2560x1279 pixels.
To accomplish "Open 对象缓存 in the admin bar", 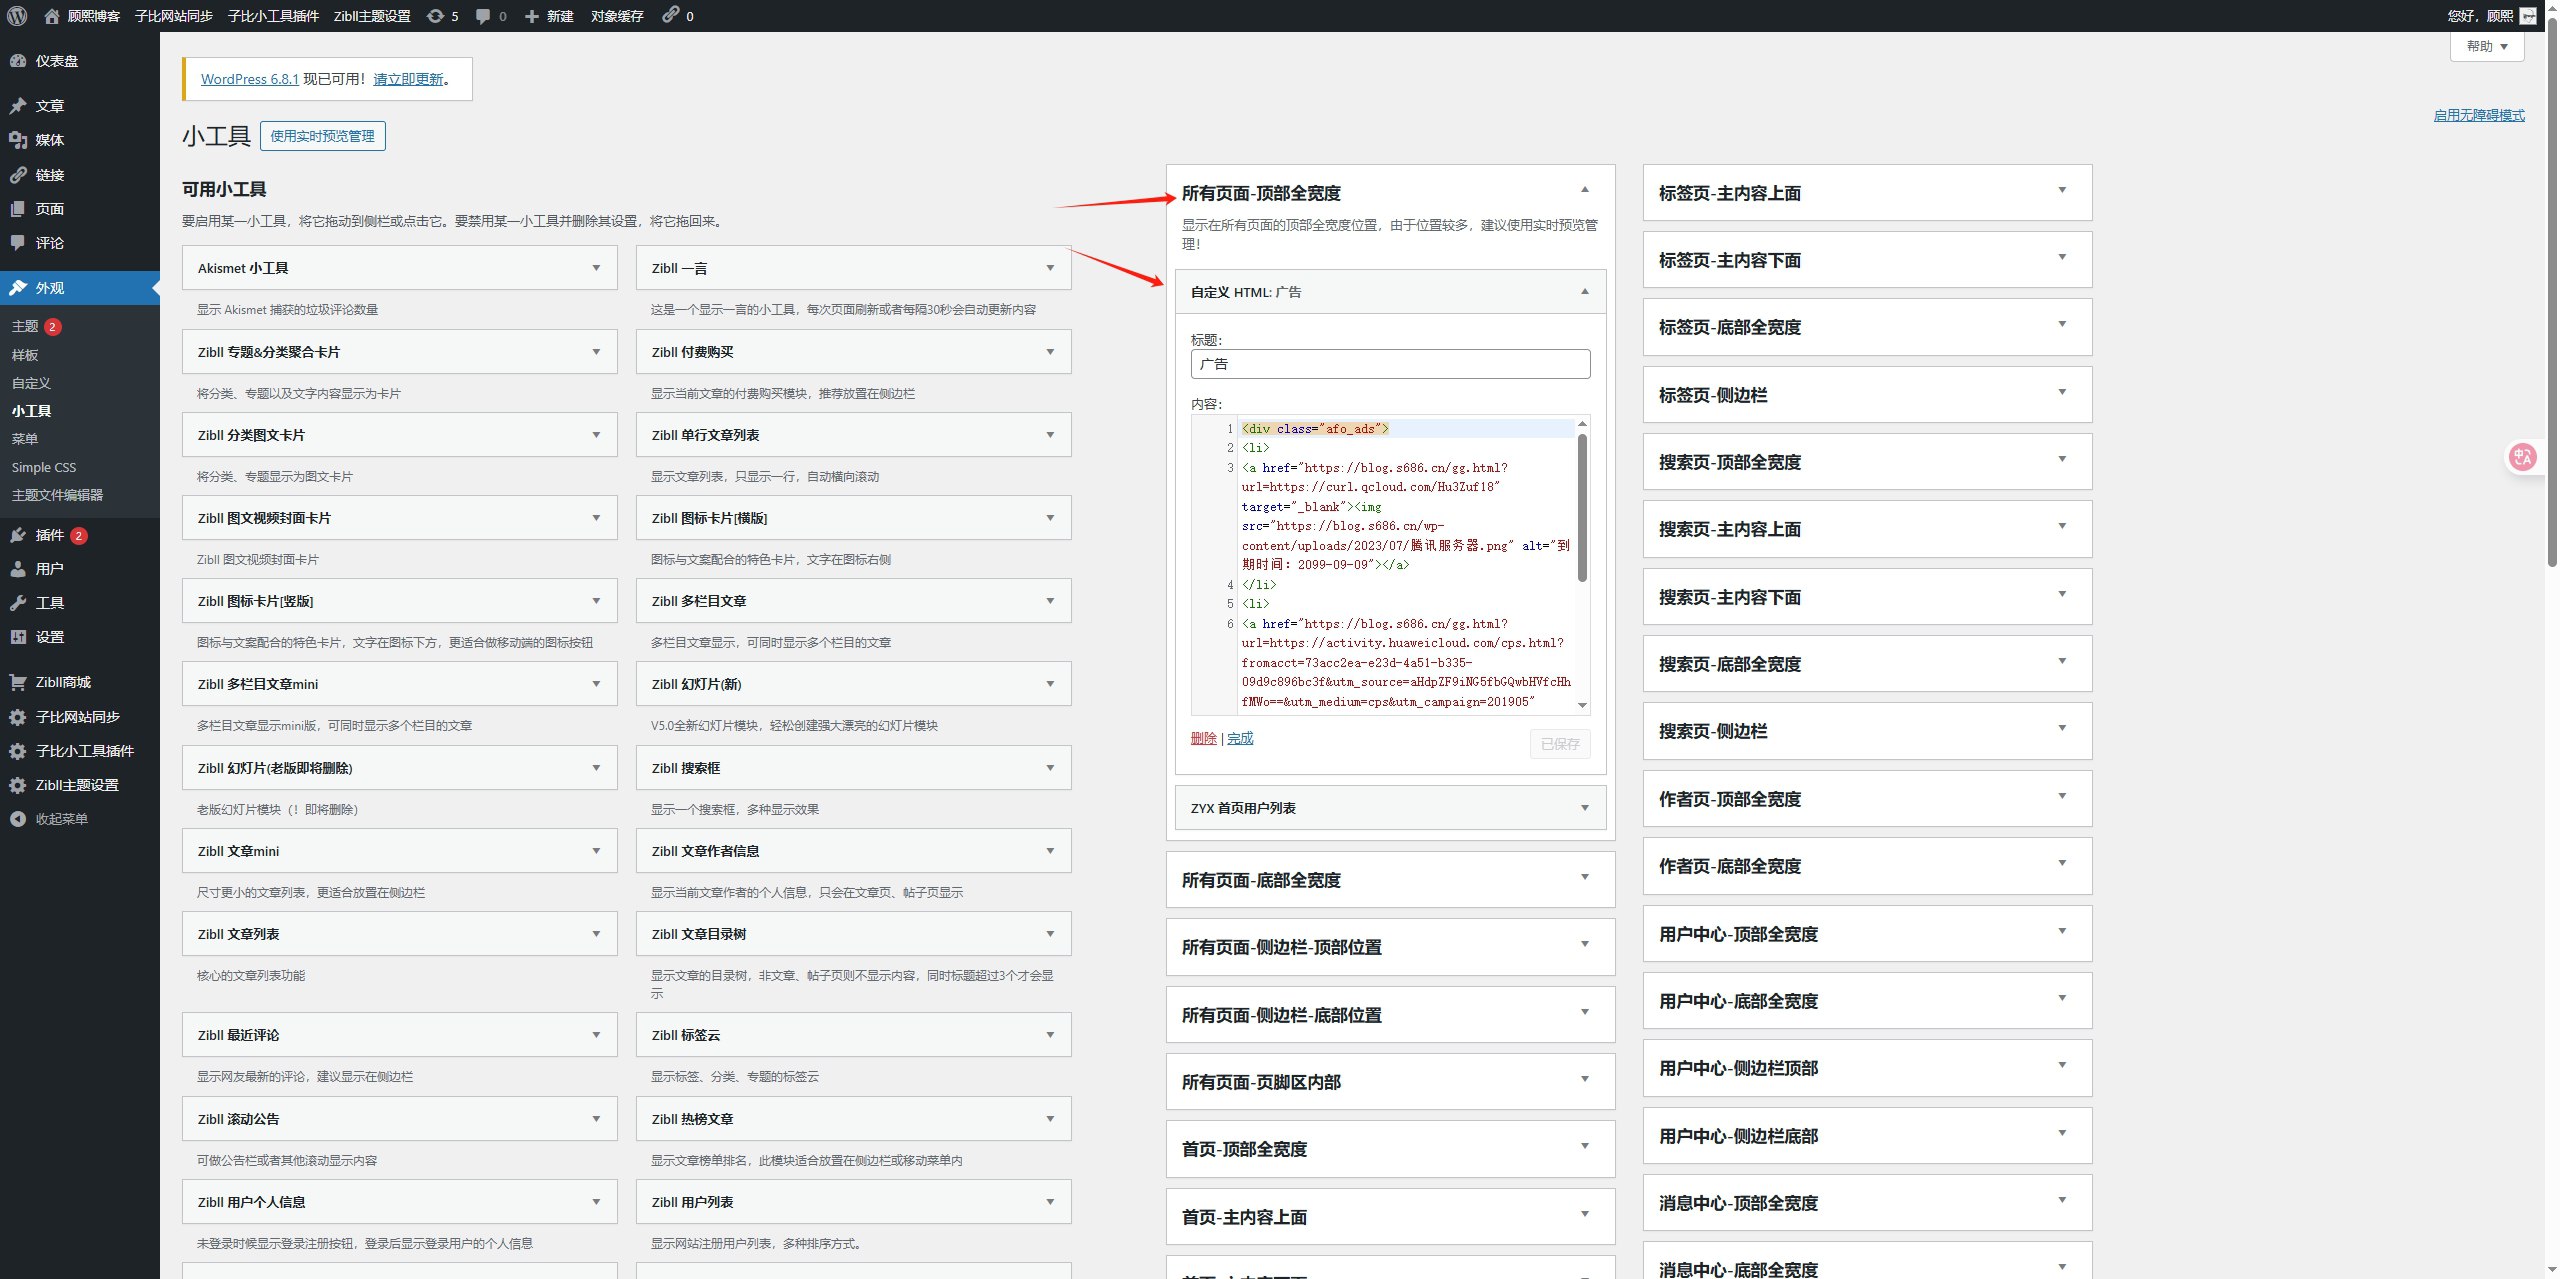I will 617,16.
